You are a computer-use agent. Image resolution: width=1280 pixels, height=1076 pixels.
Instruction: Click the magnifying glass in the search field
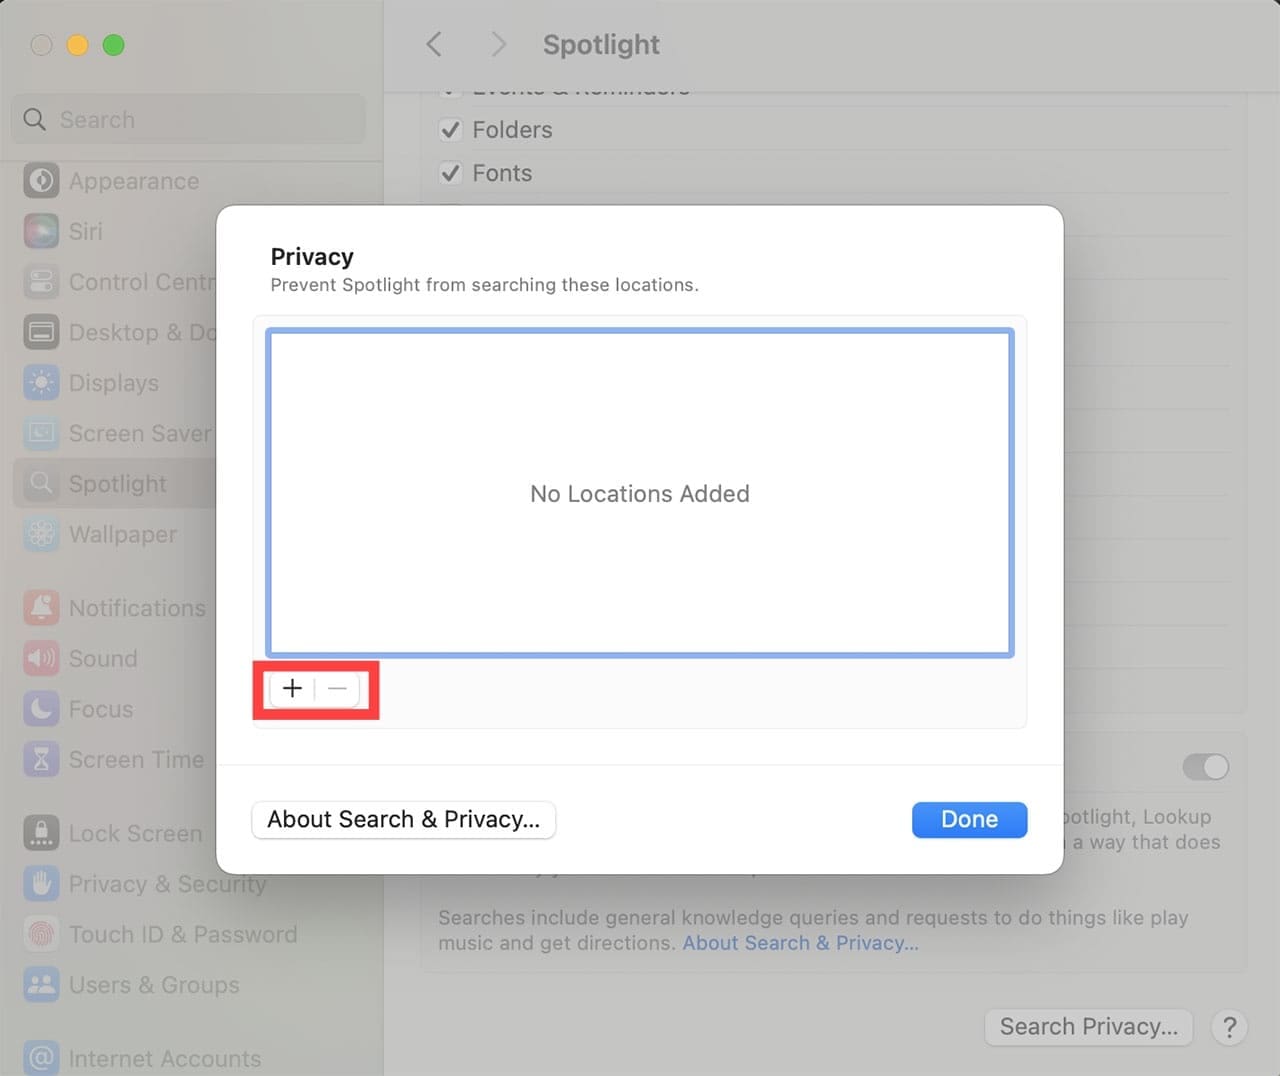pyautogui.click(x=34, y=119)
